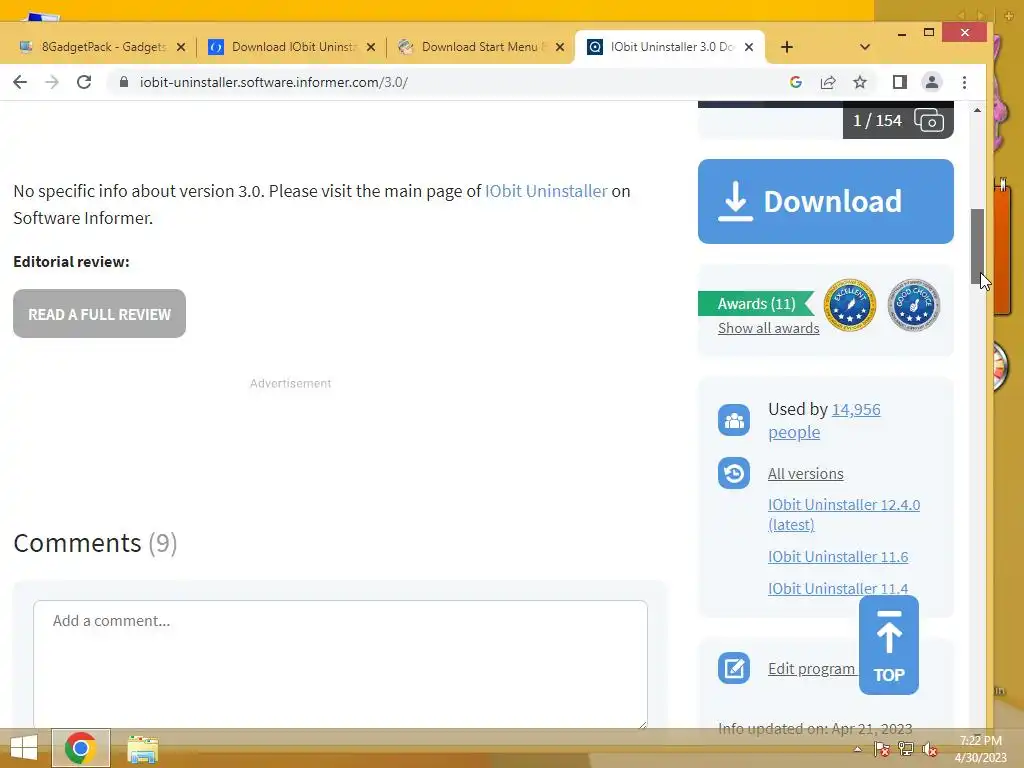Click the network tray icon
This screenshot has height=768, width=1024.
[x=906, y=749]
